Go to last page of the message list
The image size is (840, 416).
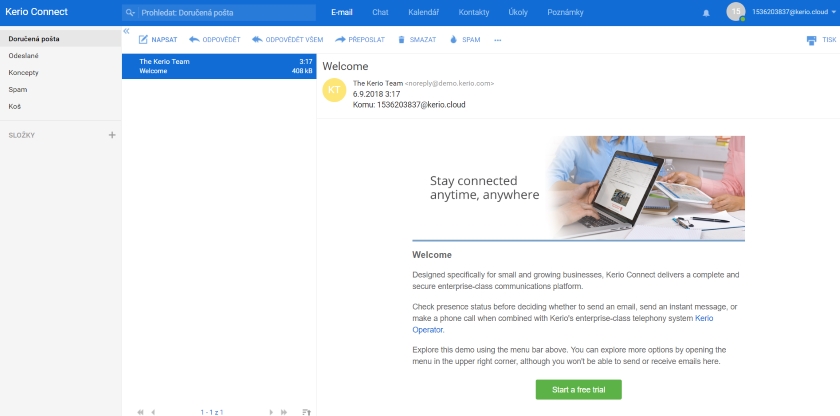tap(284, 412)
